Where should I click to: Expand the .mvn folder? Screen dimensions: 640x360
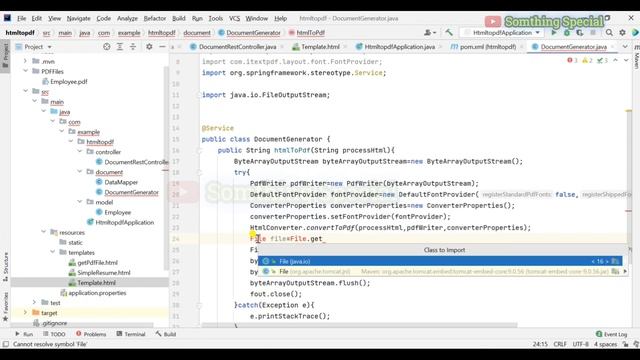click(x=25, y=61)
